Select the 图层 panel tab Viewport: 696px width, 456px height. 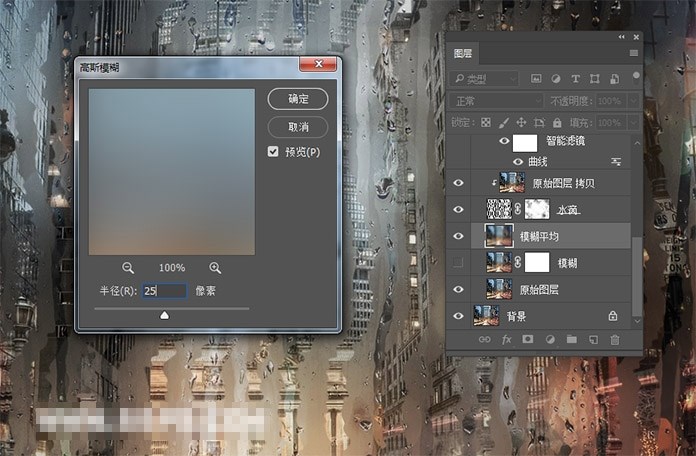[x=465, y=54]
